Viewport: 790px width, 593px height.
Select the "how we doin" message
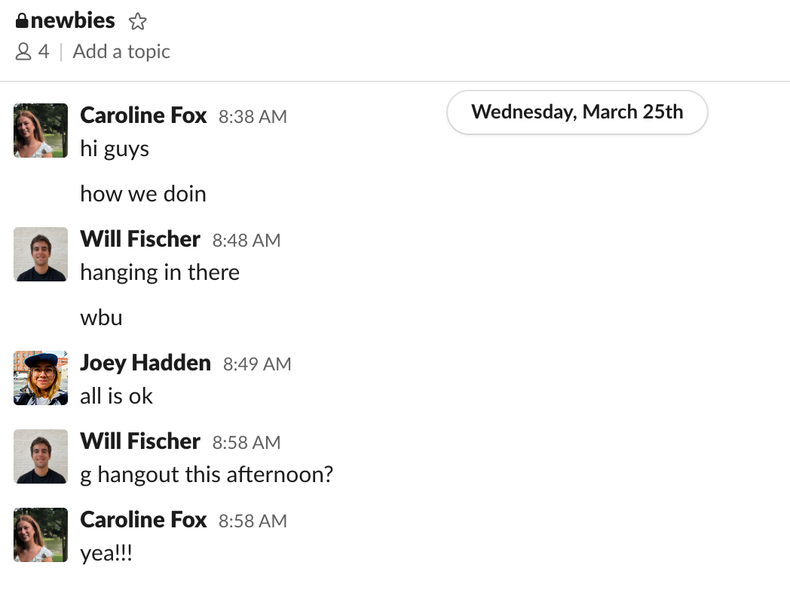click(x=143, y=194)
